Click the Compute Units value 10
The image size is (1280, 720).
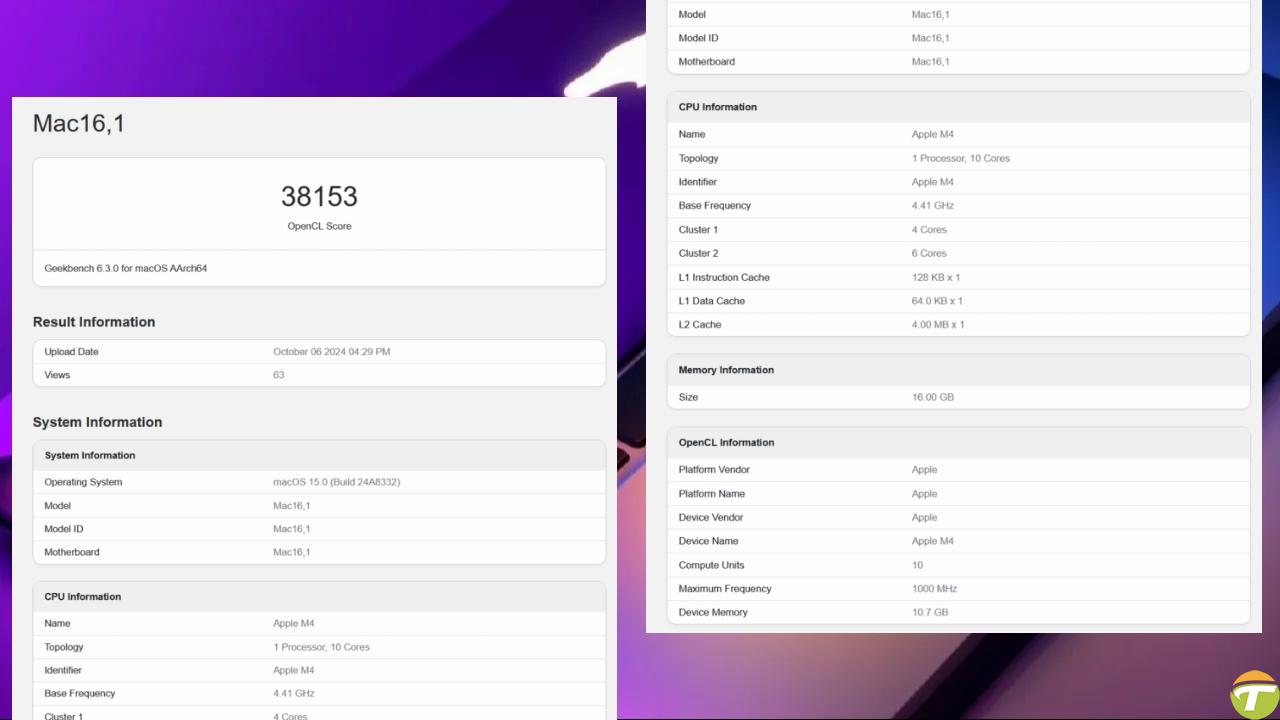click(918, 565)
